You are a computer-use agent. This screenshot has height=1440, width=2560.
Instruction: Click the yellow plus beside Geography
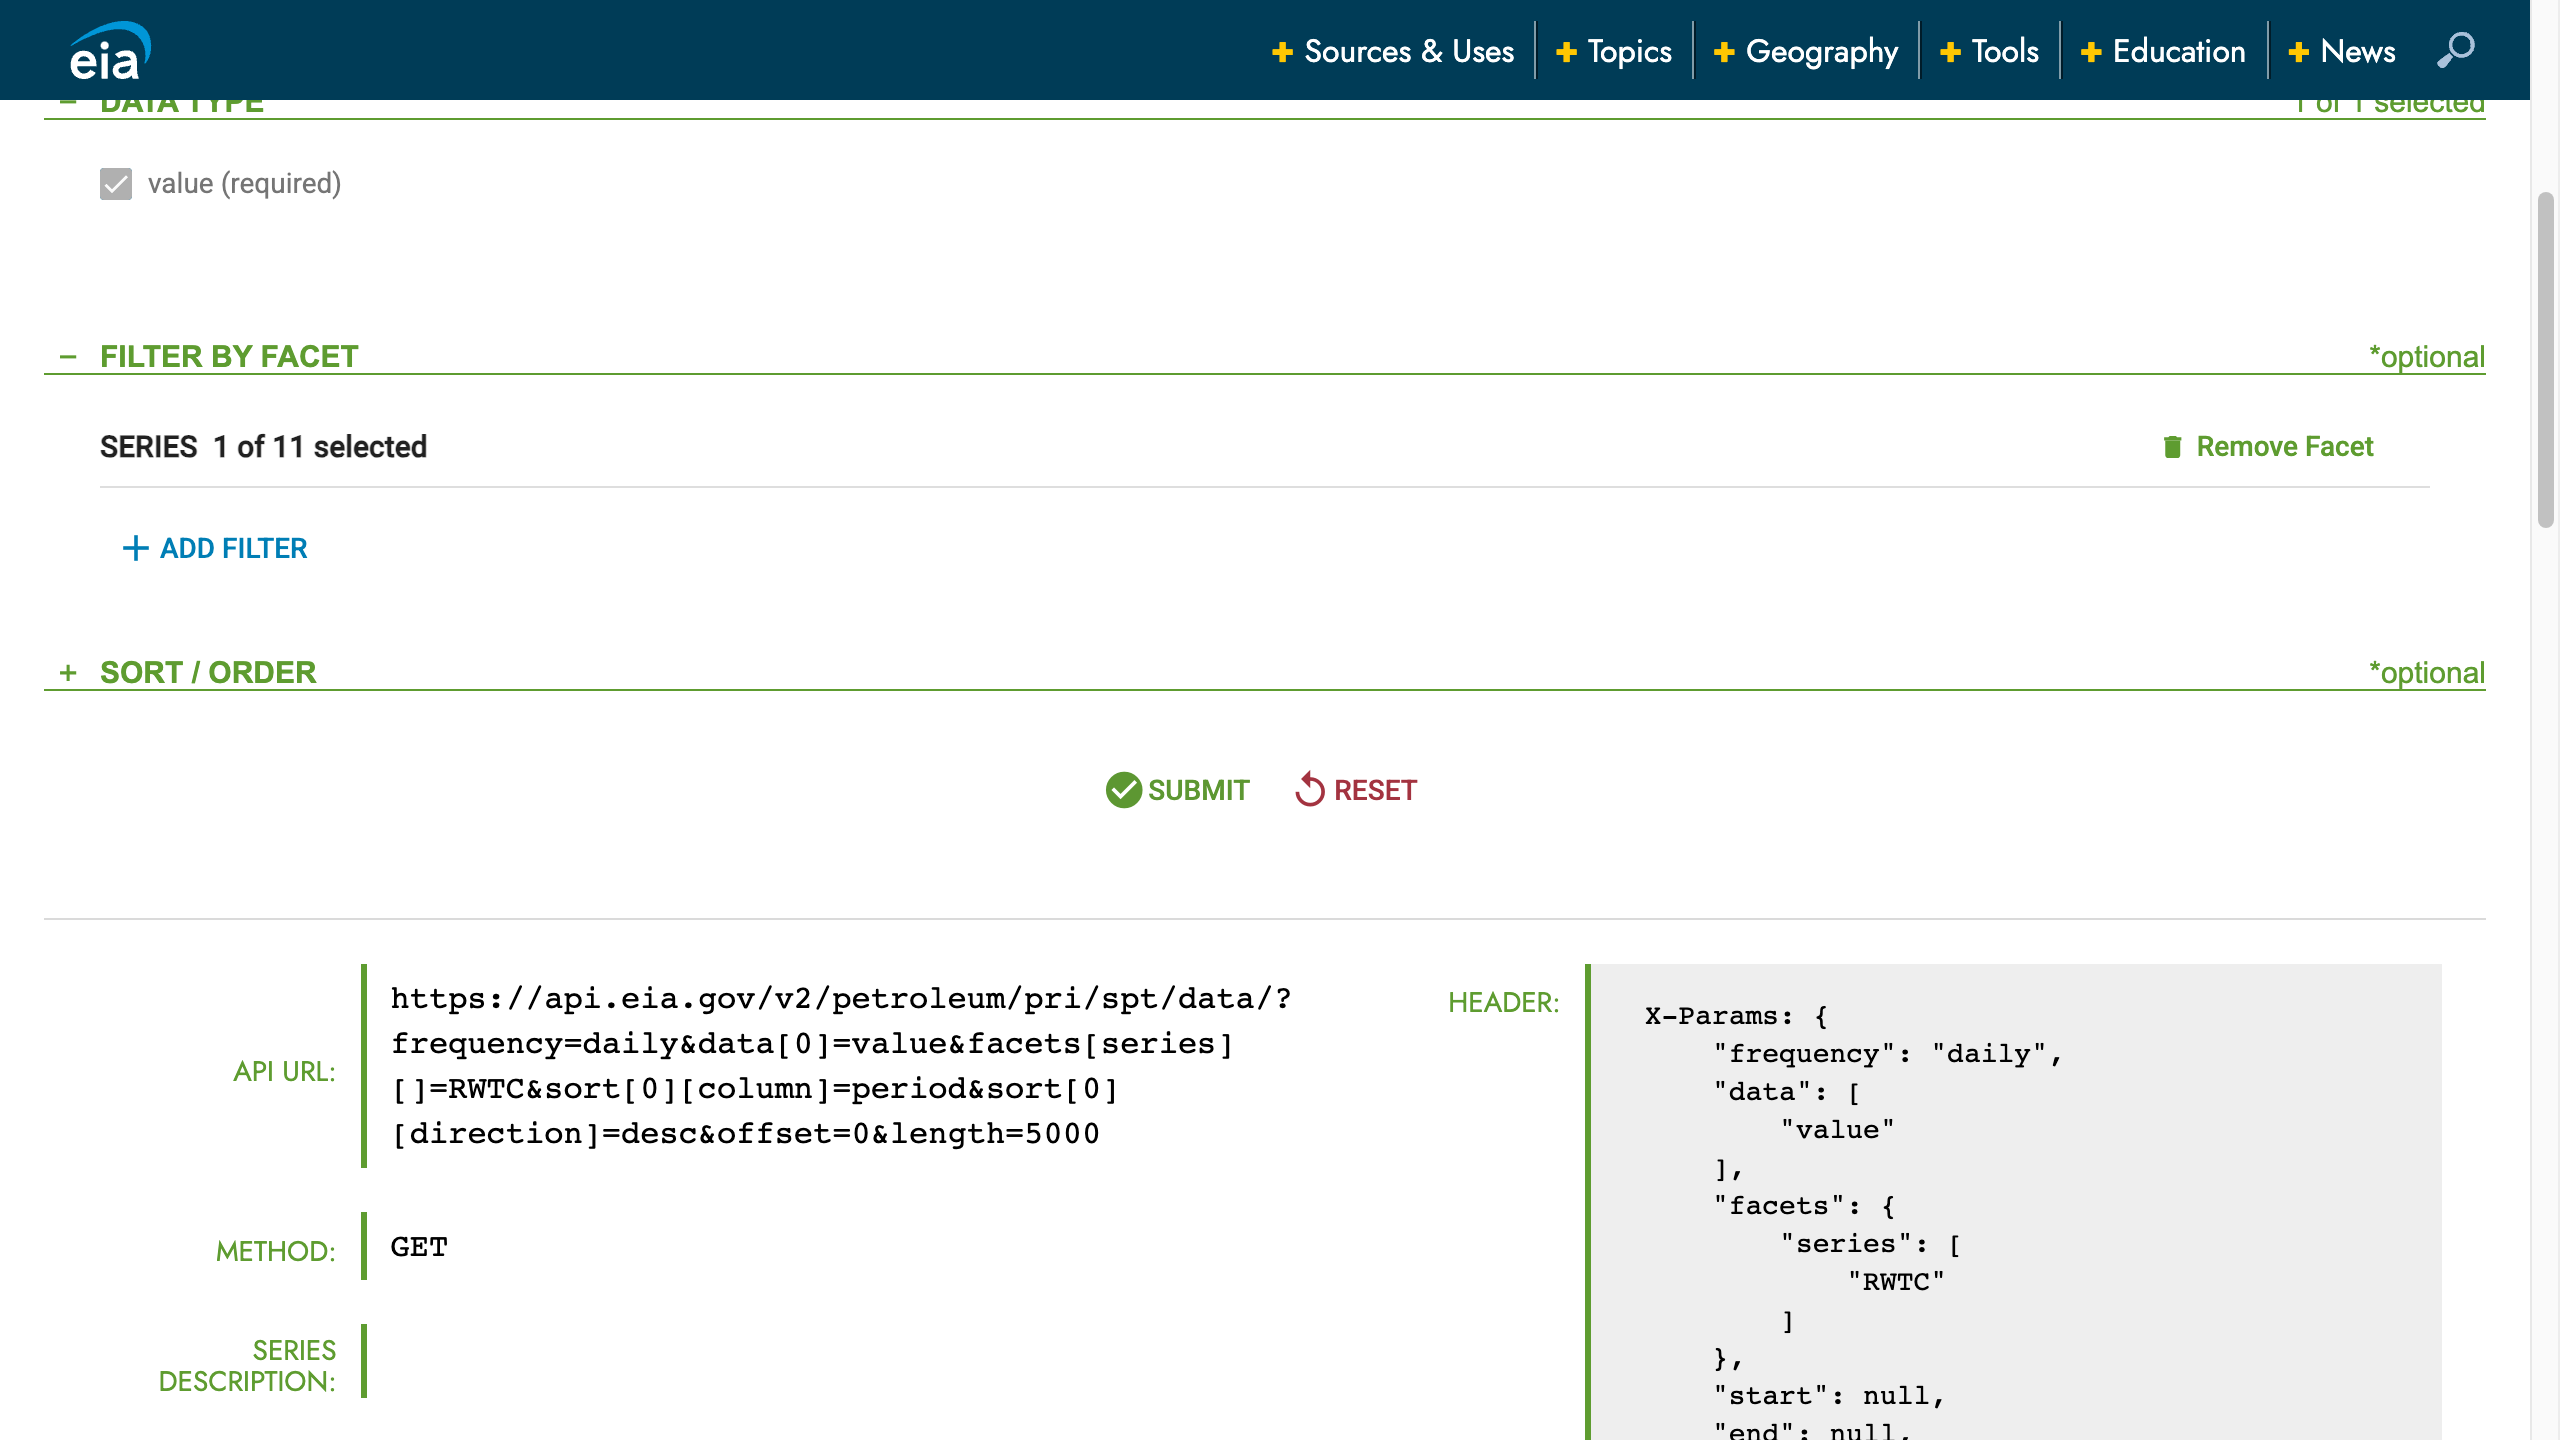(1723, 52)
